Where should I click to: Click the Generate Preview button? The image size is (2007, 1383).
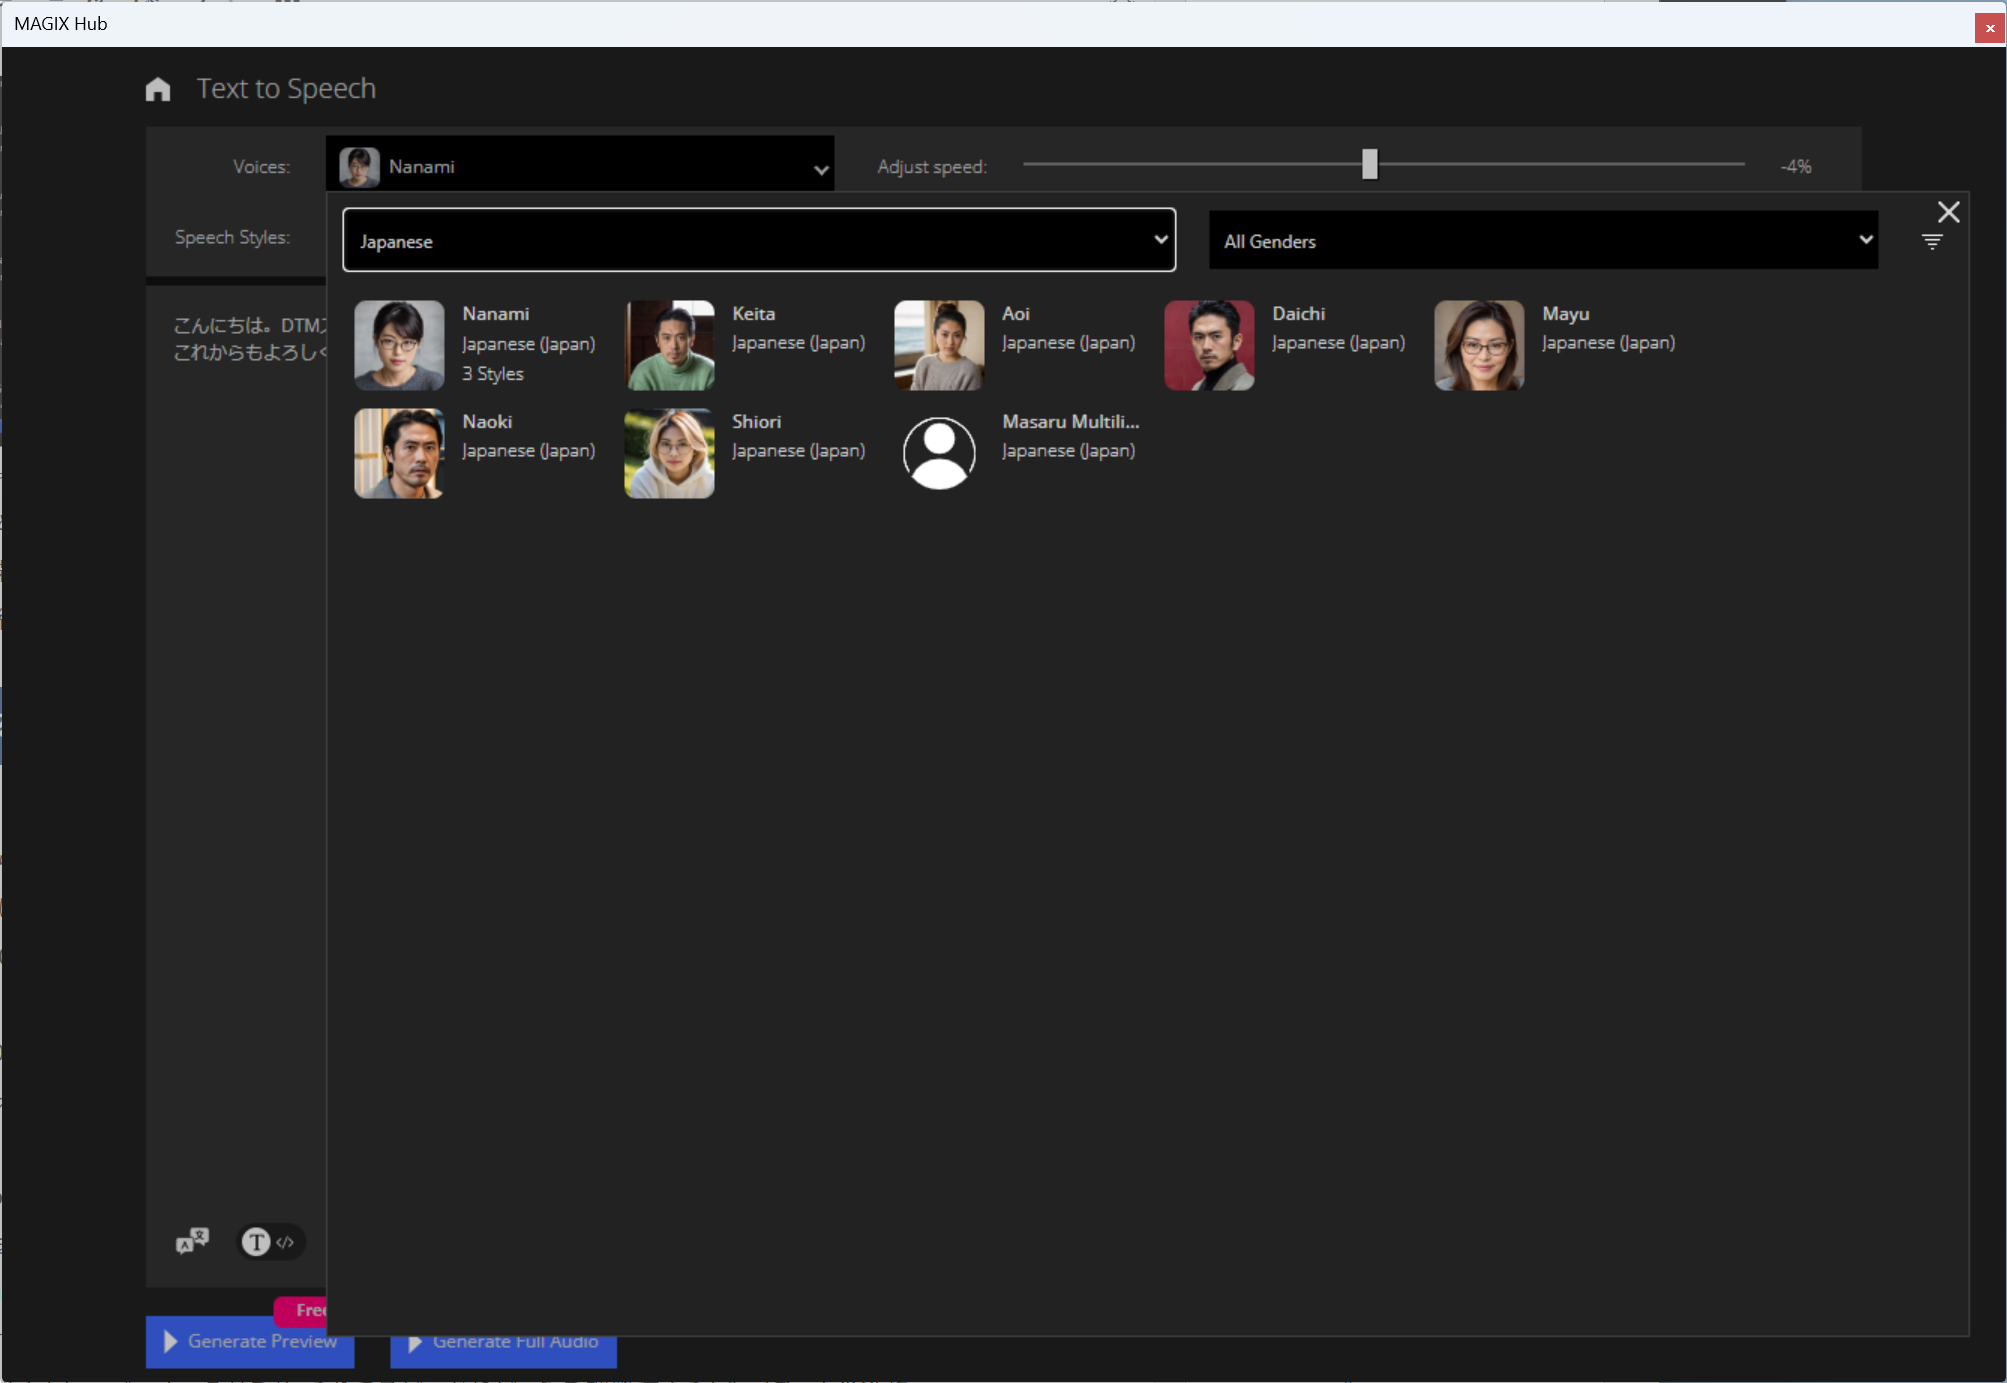tap(250, 1341)
